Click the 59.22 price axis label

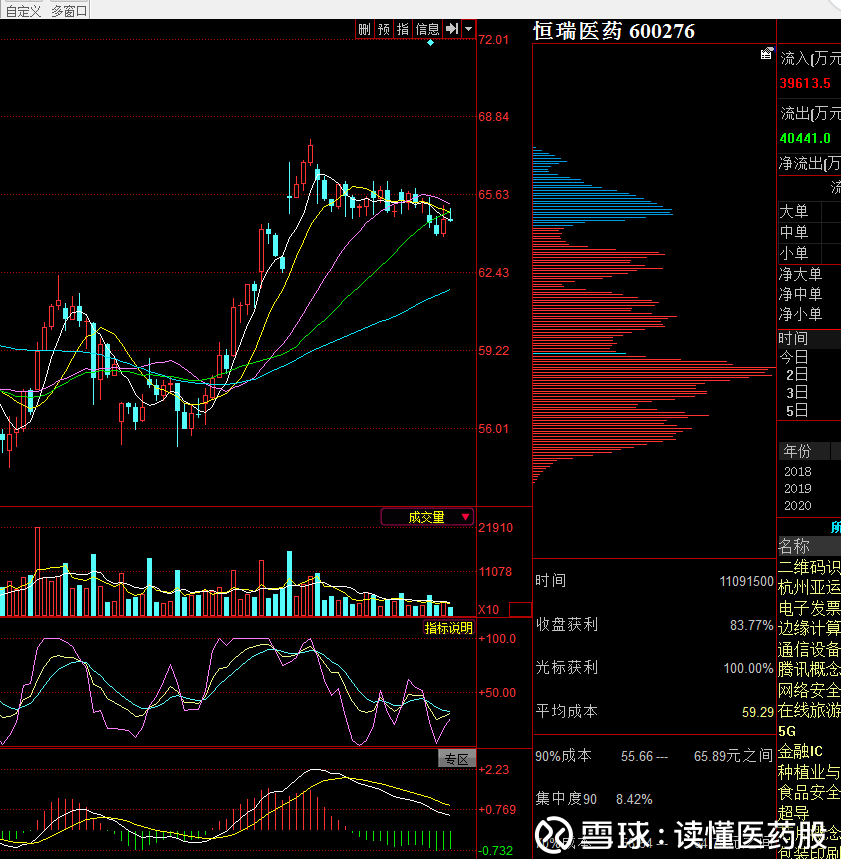tap(494, 351)
